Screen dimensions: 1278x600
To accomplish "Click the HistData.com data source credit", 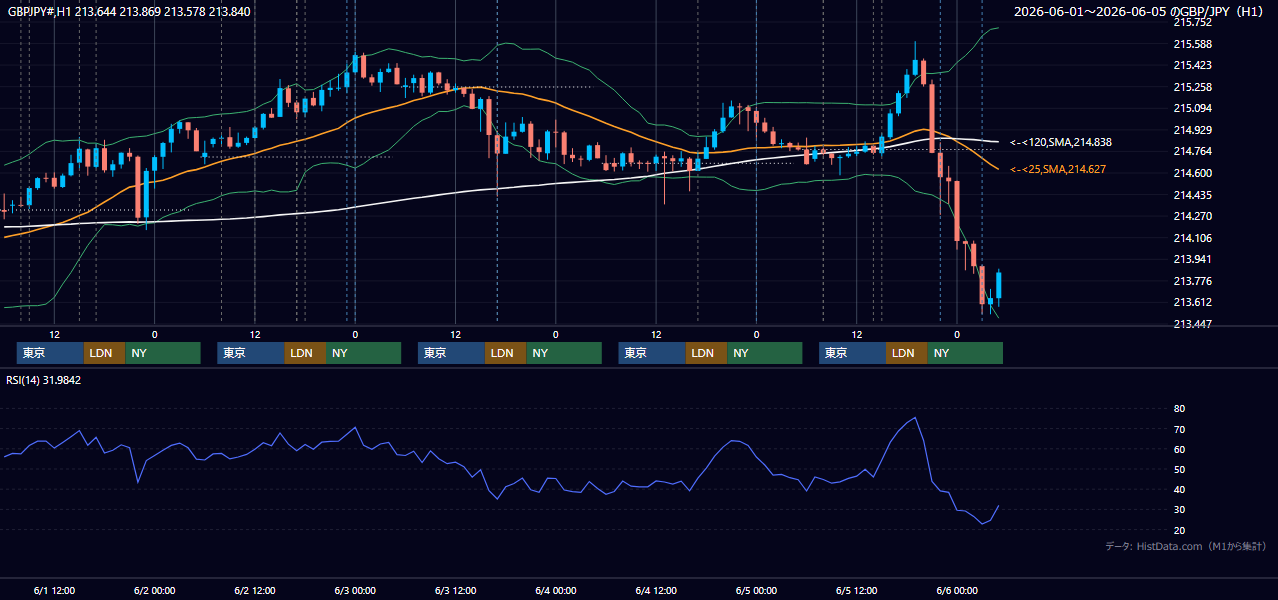I will (x=1186, y=546).
